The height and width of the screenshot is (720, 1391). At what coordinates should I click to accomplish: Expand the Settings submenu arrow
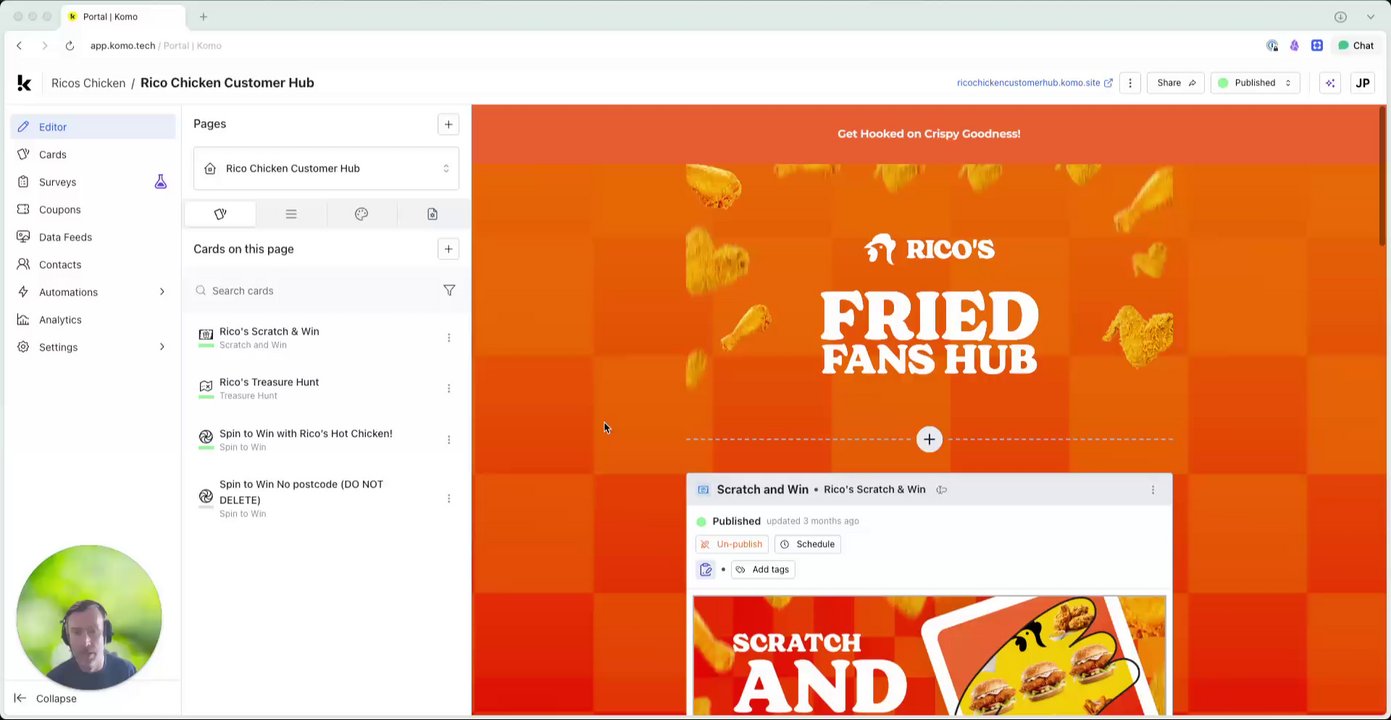[162, 347]
